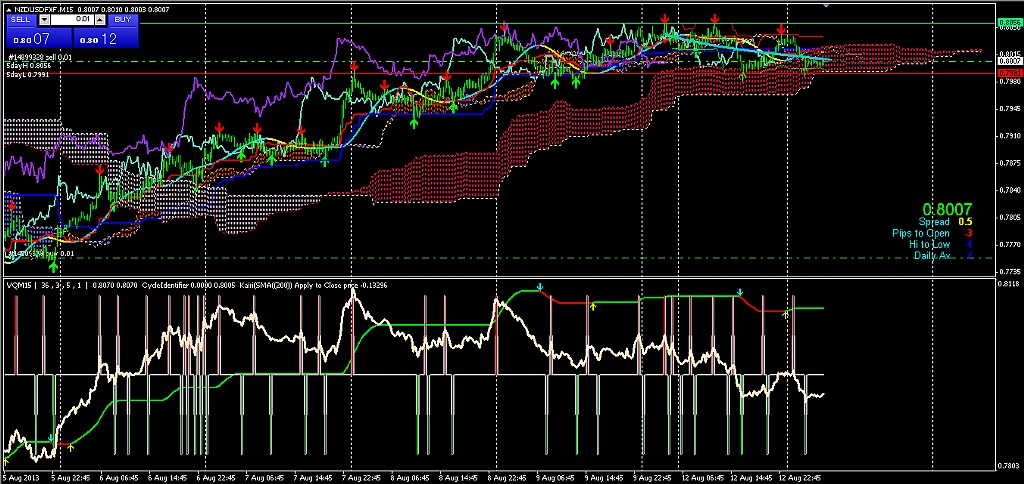Click the green 0.8056 price tag on scale
1024x484 pixels.
coord(1008,22)
